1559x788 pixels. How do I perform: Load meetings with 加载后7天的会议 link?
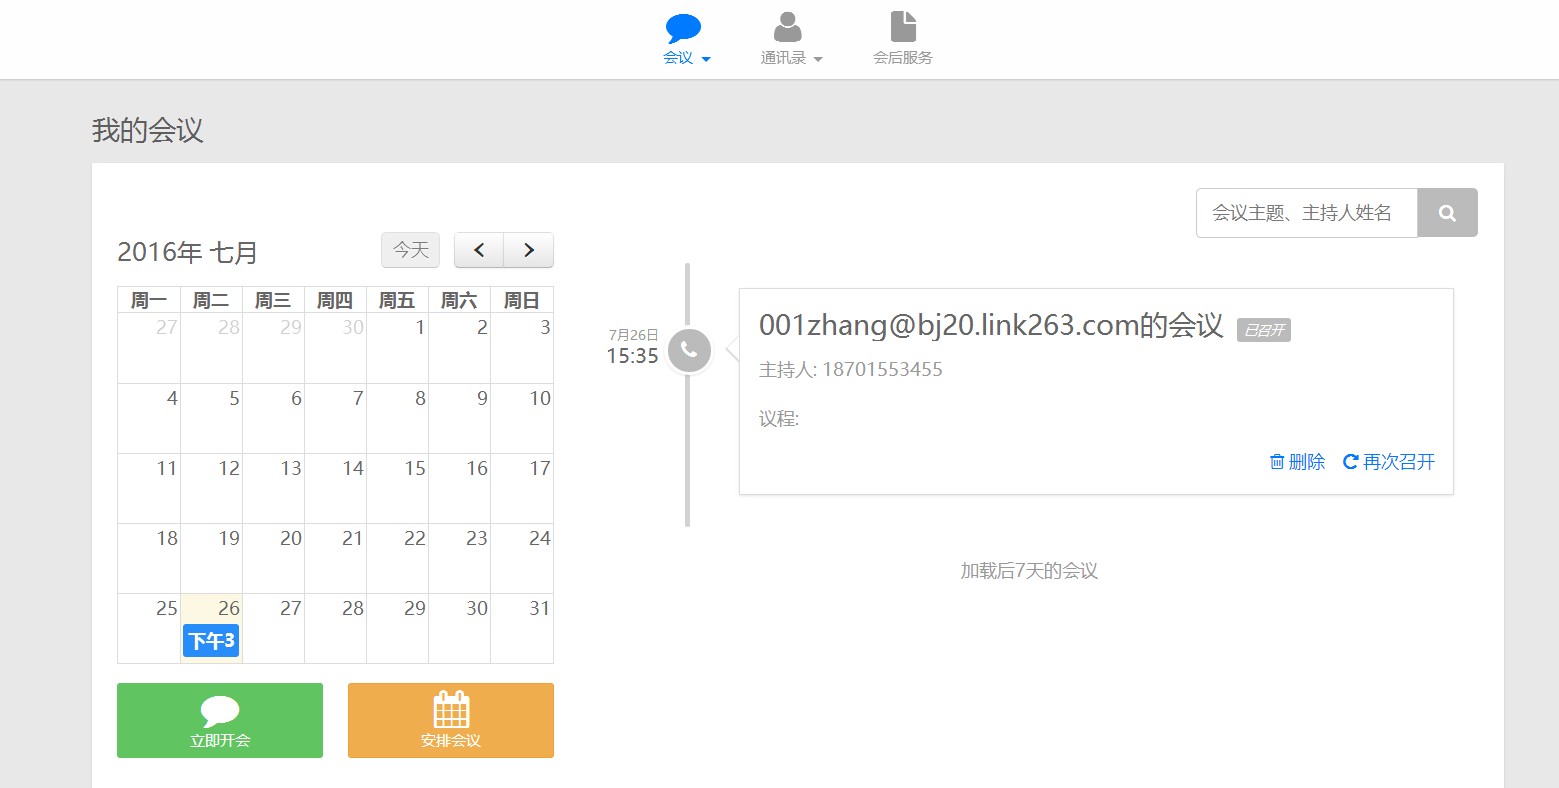[1029, 571]
